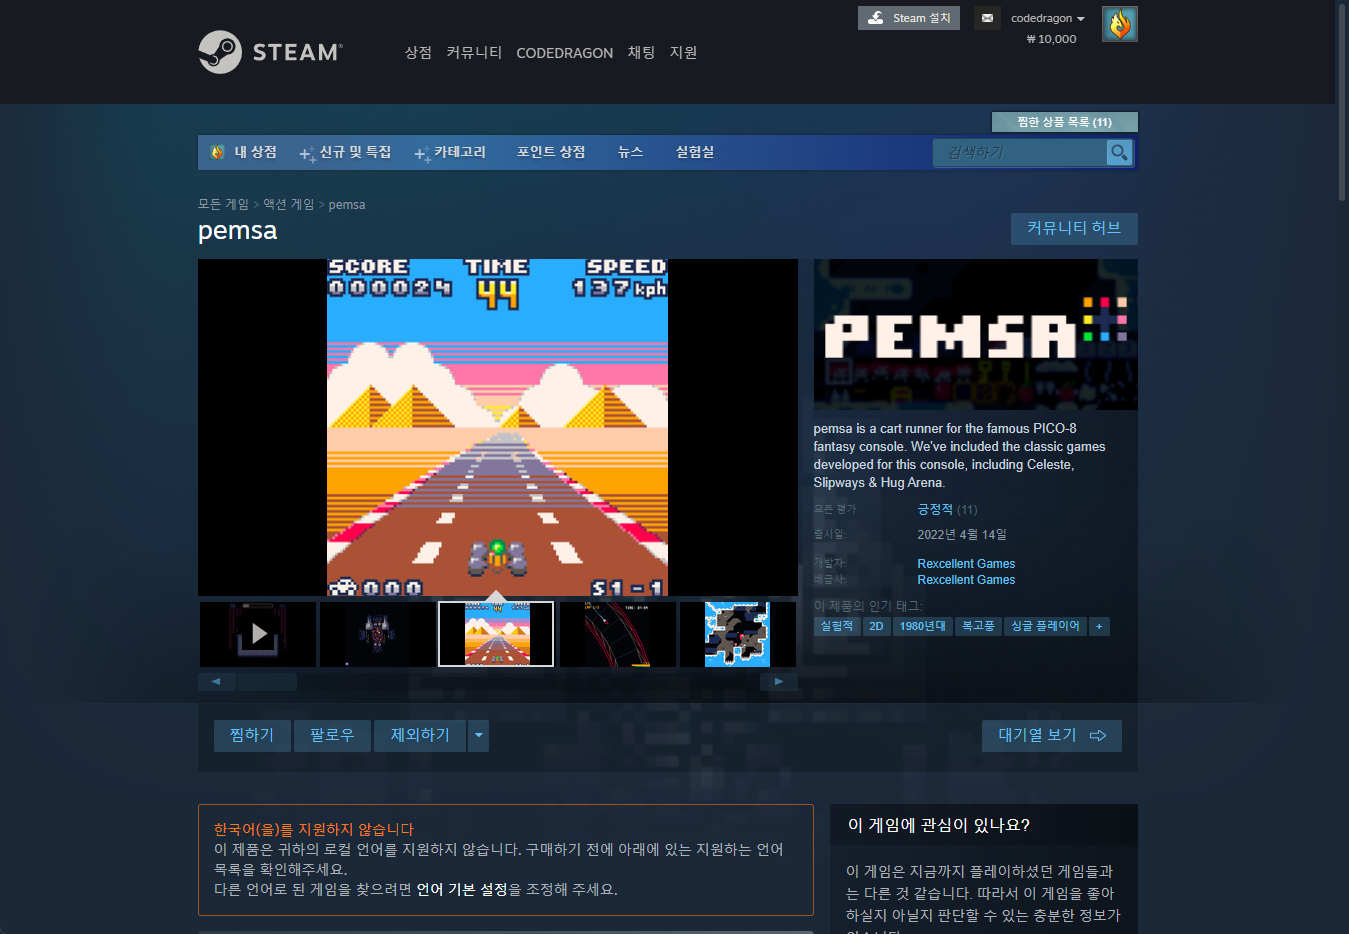1349x934 pixels.
Task: Open 실험실 tab in store bar
Action: pyautogui.click(x=695, y=152)
